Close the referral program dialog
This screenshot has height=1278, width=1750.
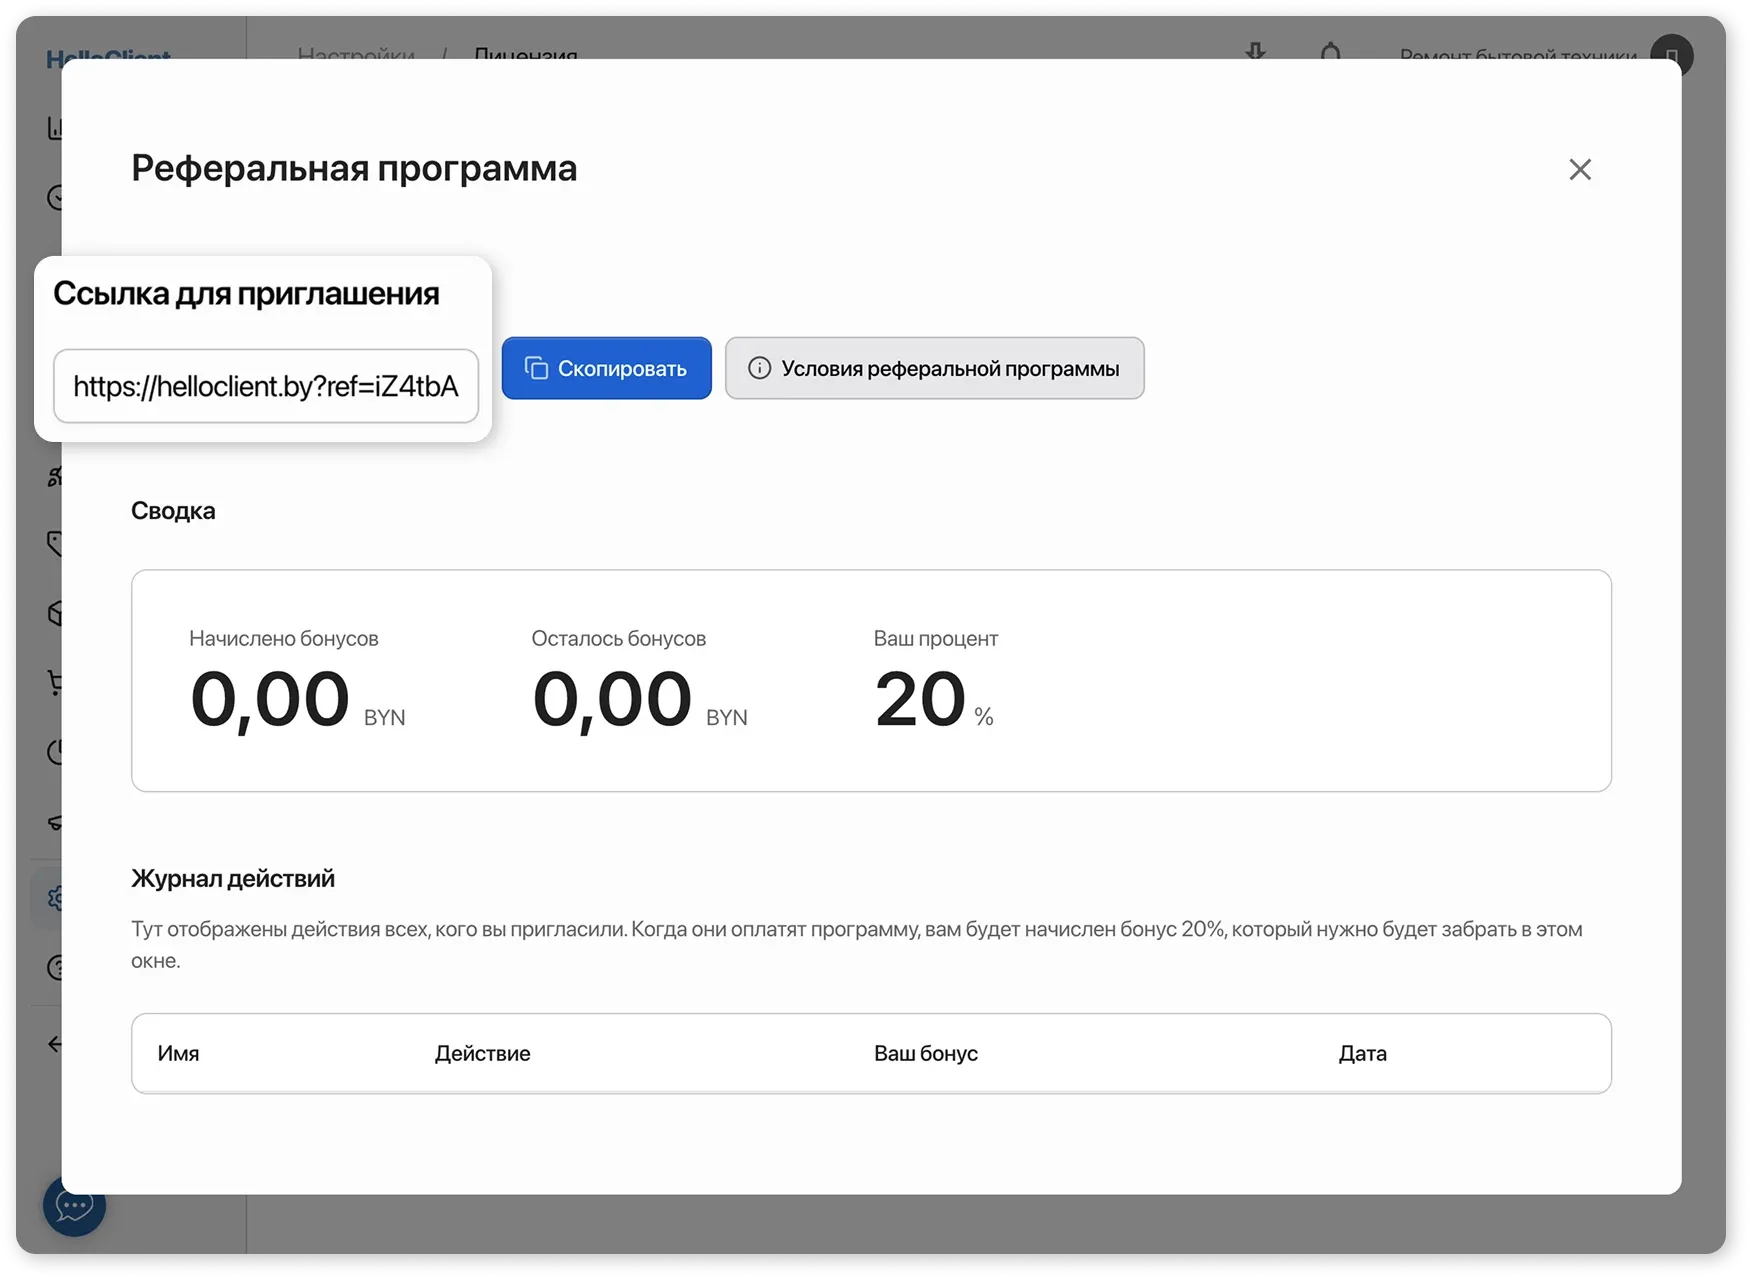coord(1579,170)
